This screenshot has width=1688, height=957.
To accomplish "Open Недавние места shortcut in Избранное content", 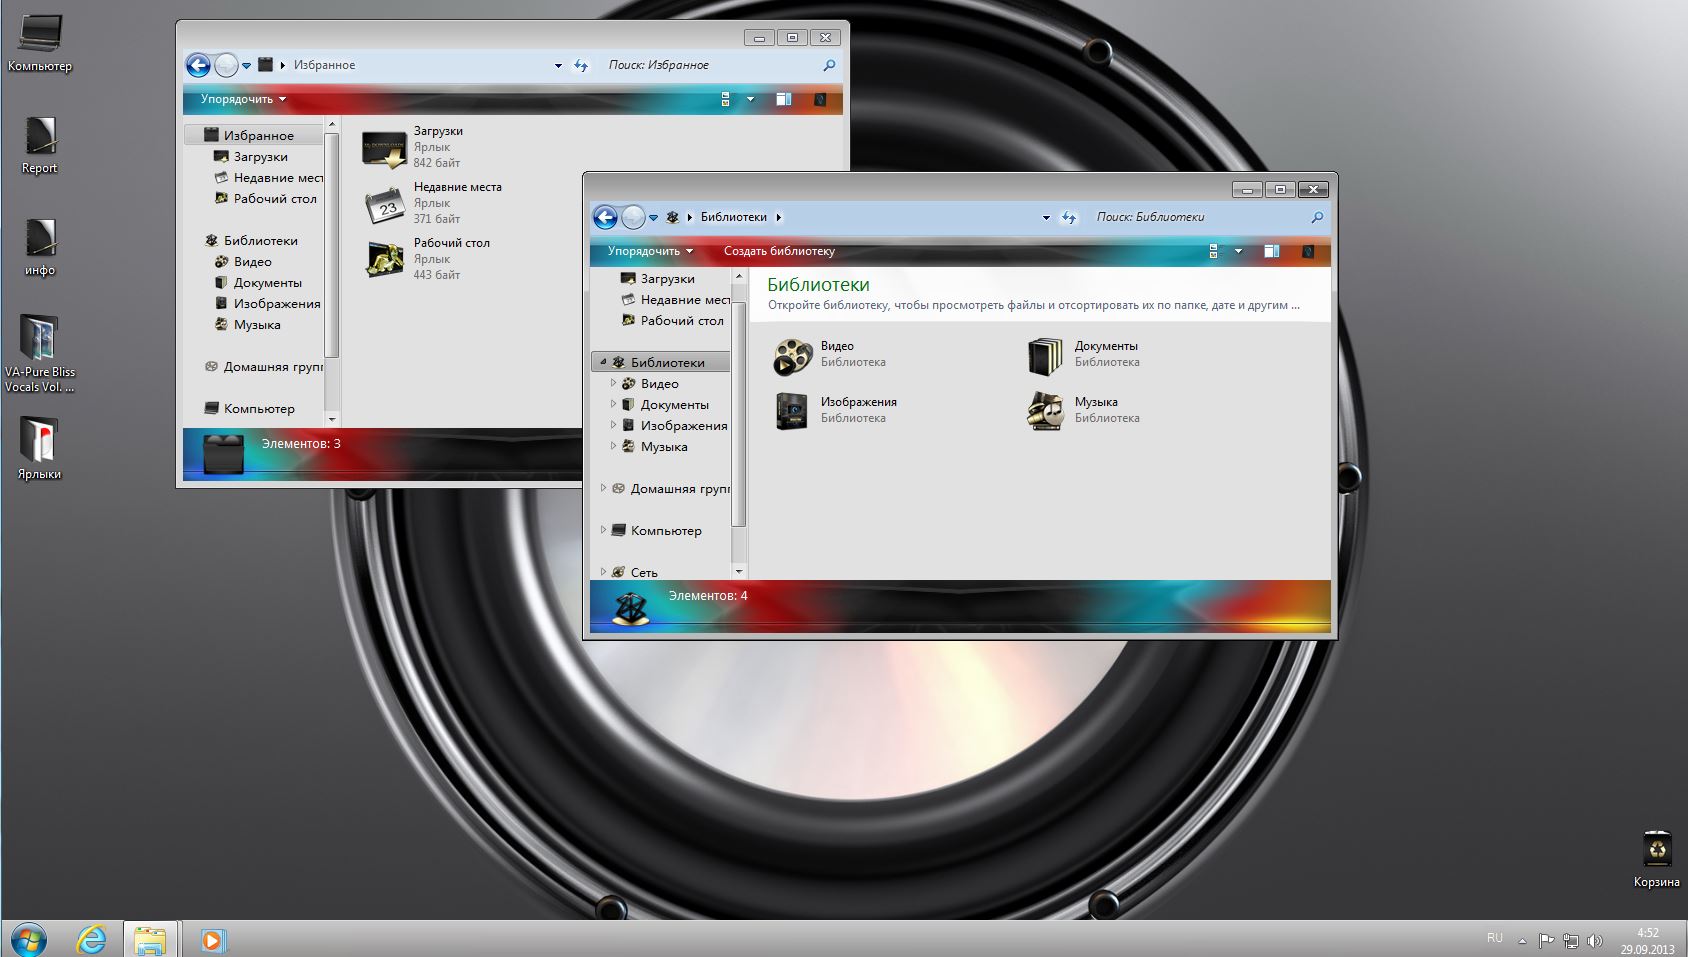I will 432,204.
